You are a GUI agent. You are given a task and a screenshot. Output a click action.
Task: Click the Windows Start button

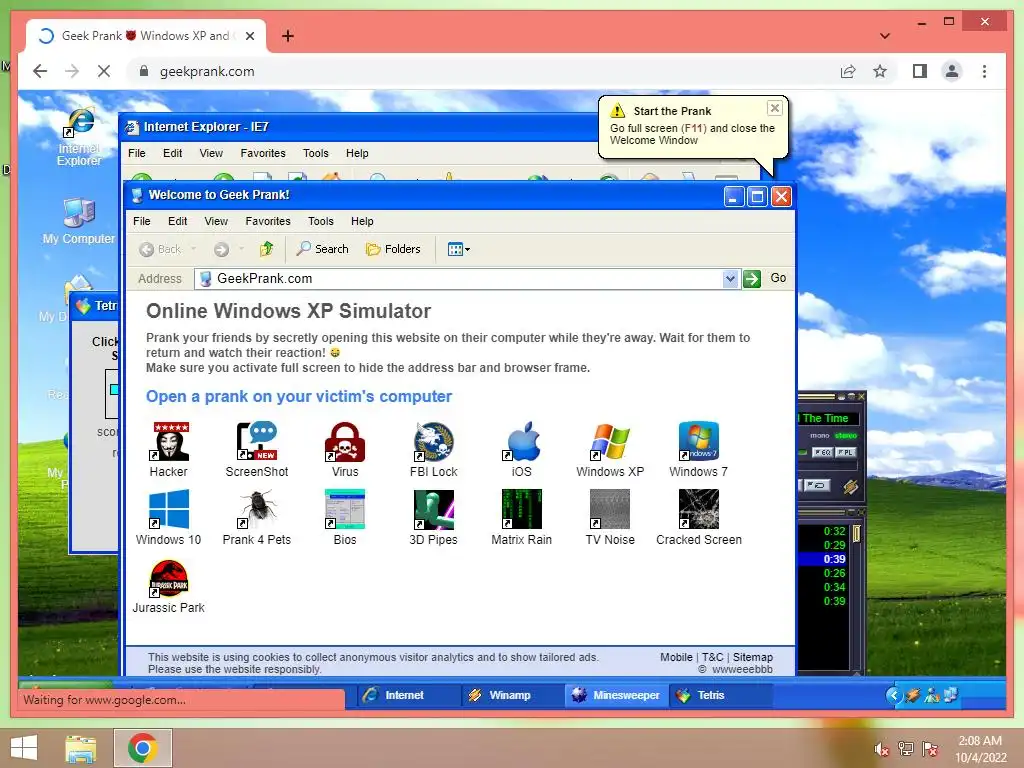coord(24,748)
